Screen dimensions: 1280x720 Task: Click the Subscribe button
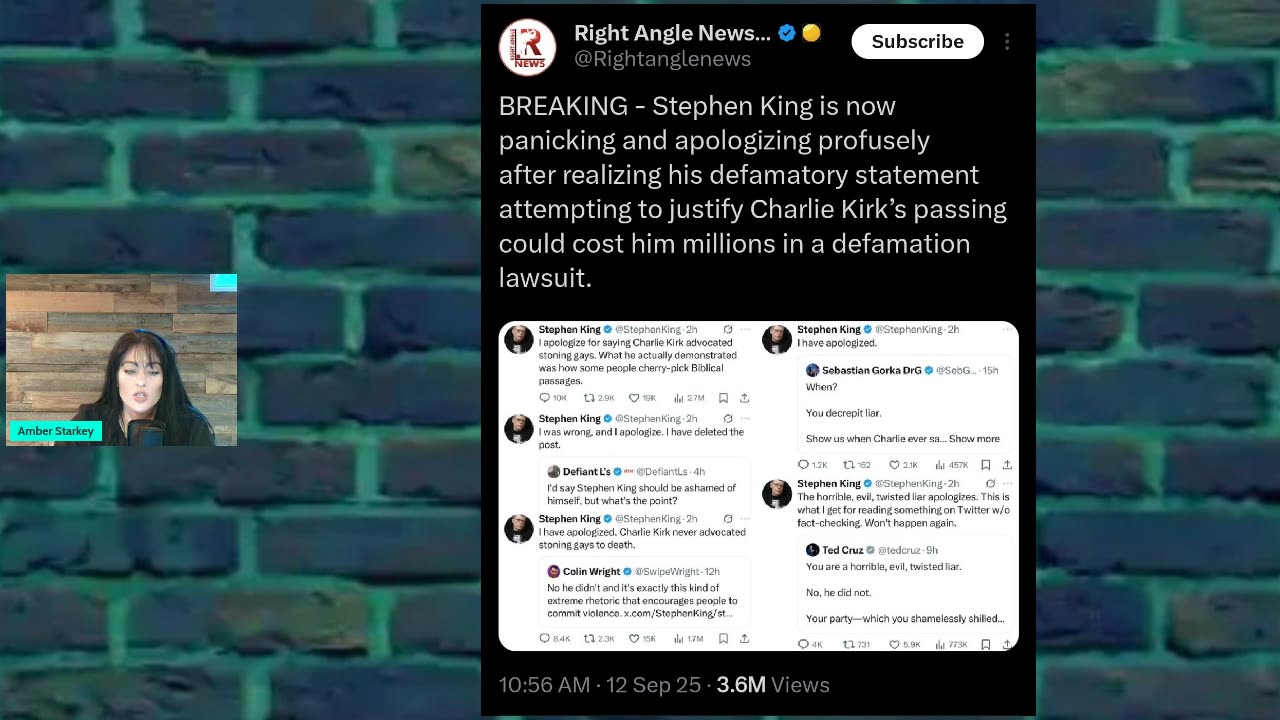[917, 42]
